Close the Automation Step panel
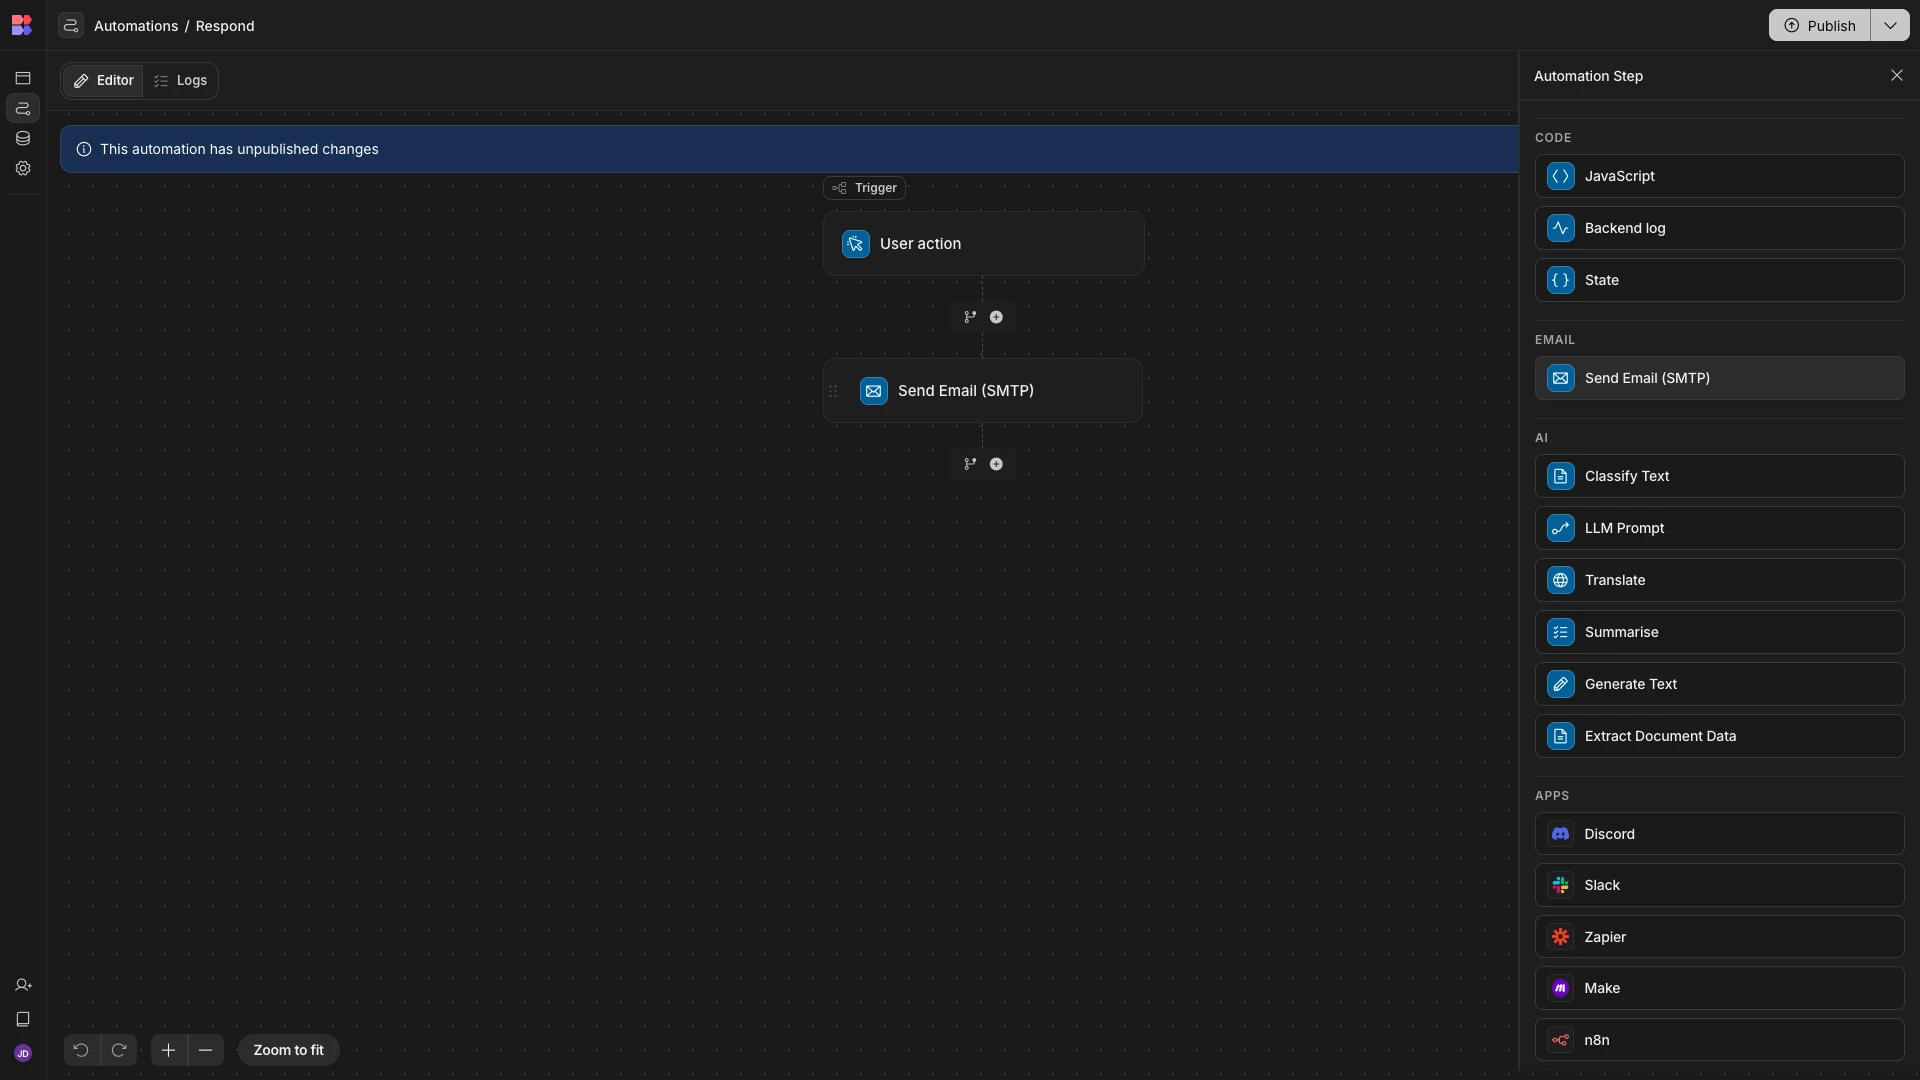Screen dimensions: 1920x1080 (1897, 76)
